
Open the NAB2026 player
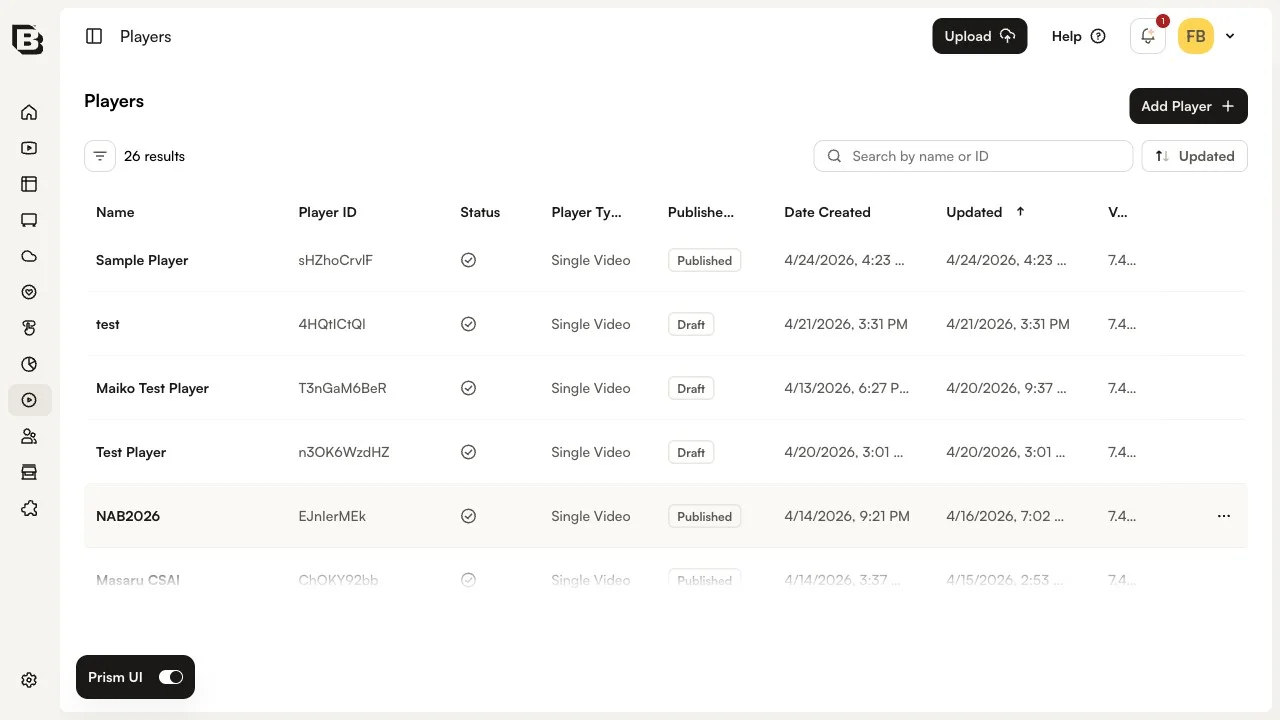(x=128, y=516)
